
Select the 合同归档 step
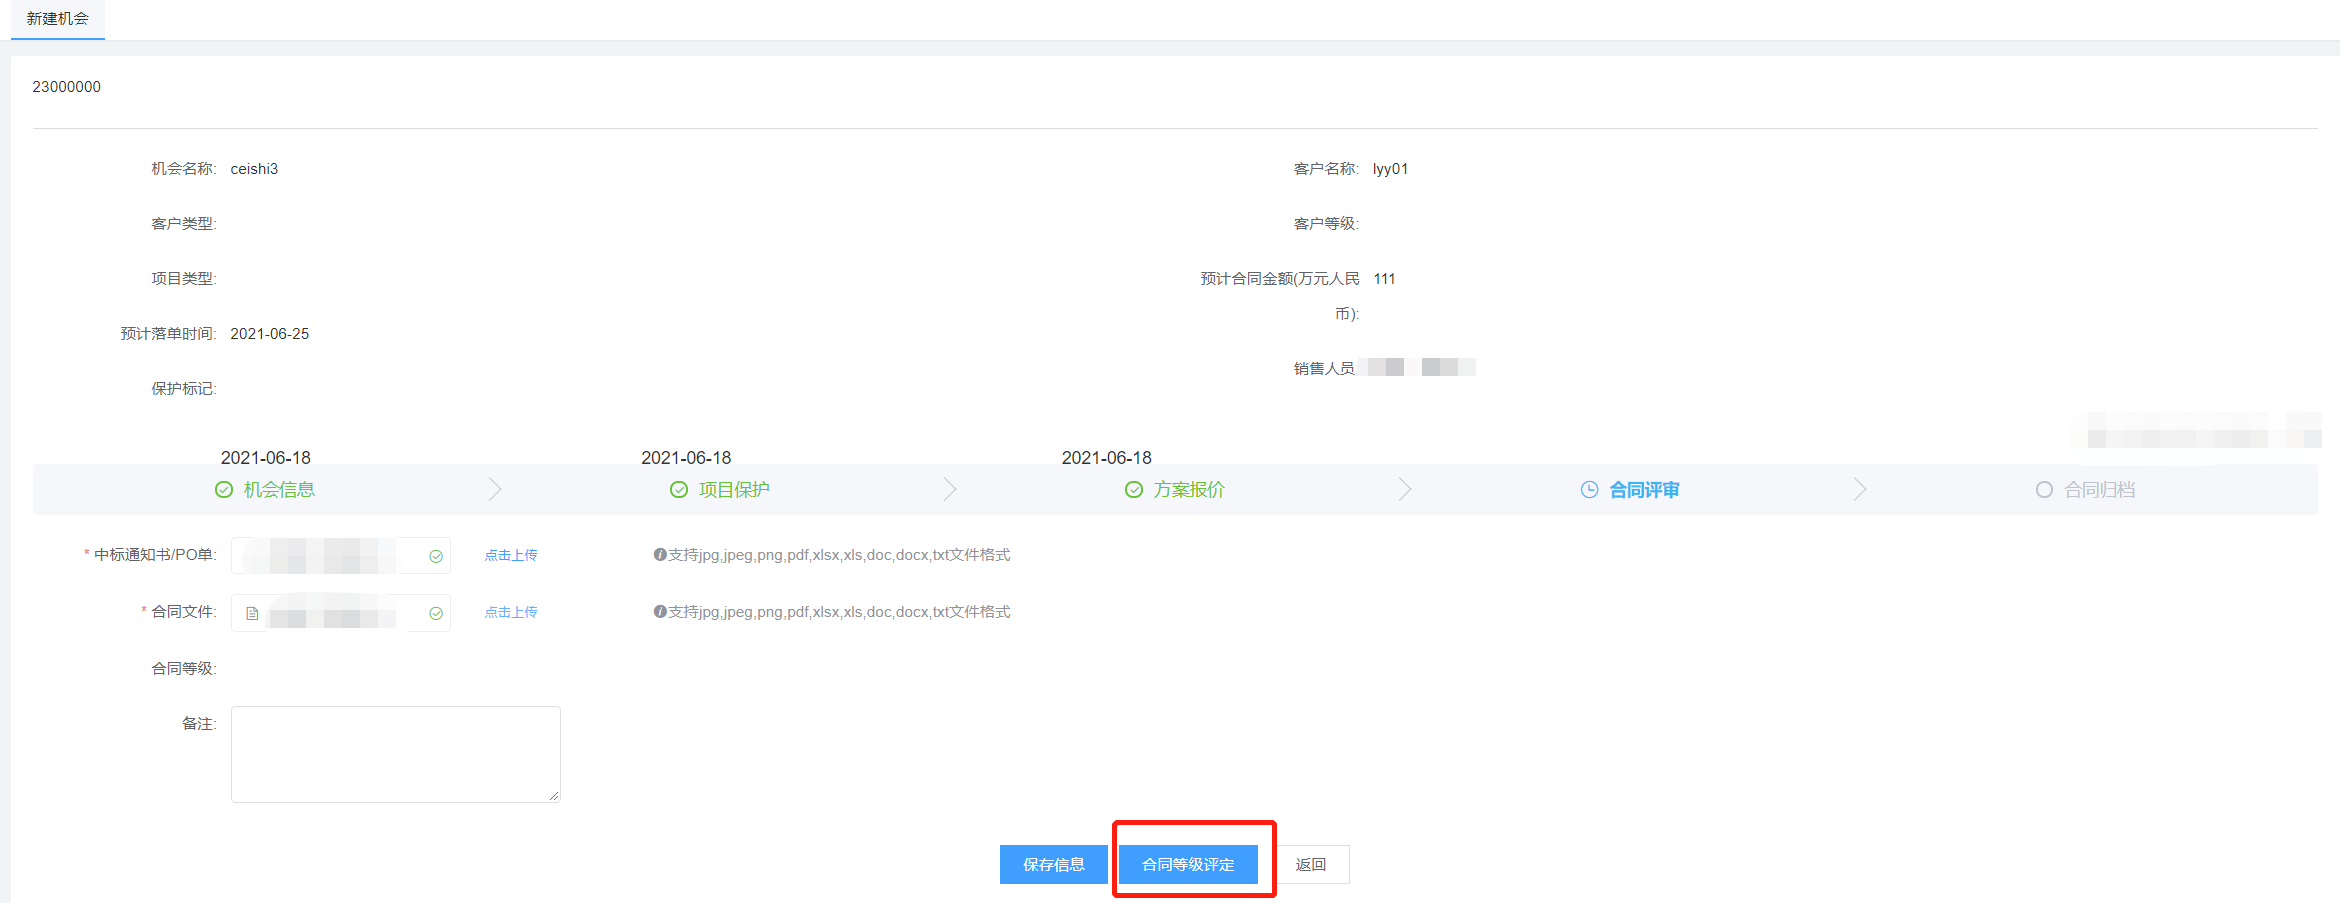point(2100,490)
